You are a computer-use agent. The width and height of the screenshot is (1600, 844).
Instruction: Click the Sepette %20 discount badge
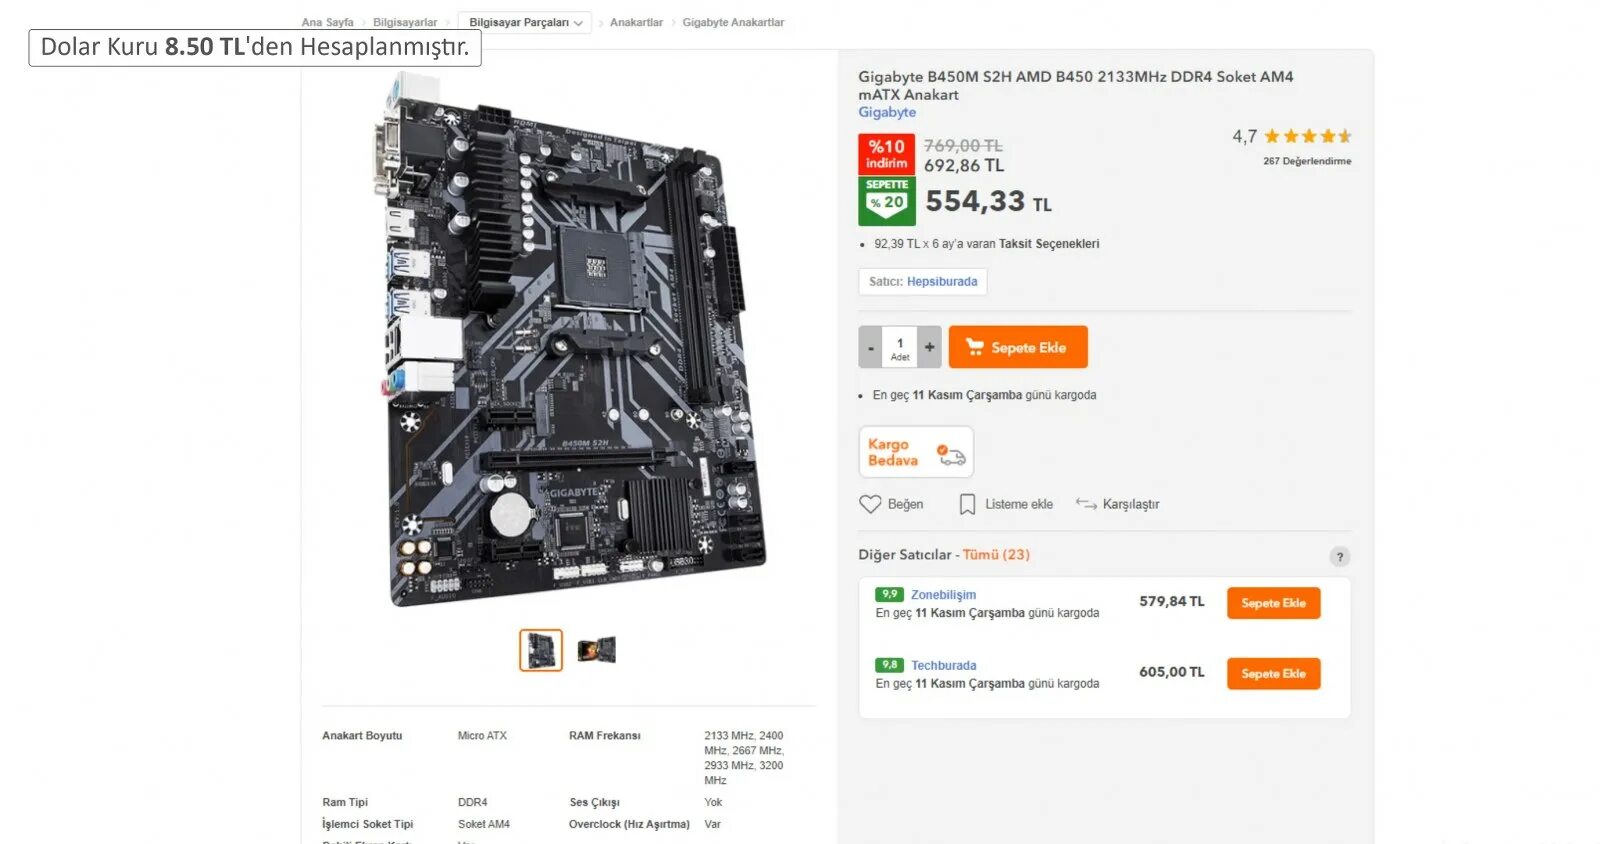887,201
